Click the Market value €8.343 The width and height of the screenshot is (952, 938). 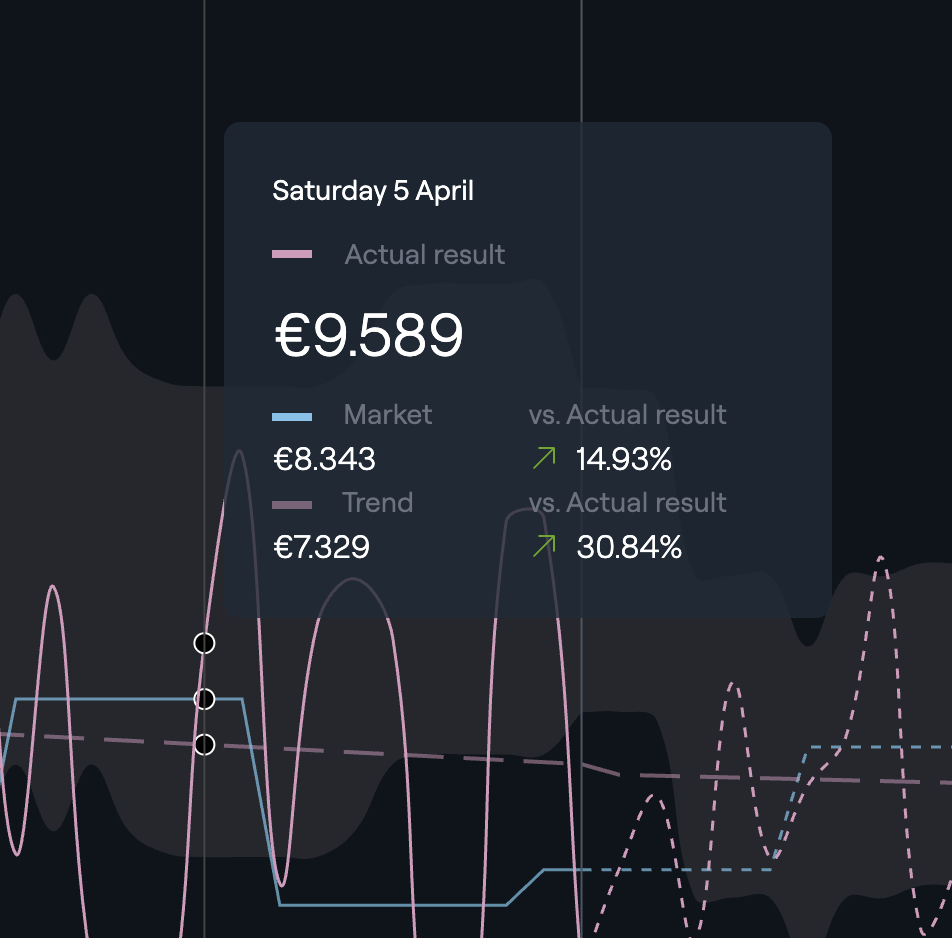[324, 459]
